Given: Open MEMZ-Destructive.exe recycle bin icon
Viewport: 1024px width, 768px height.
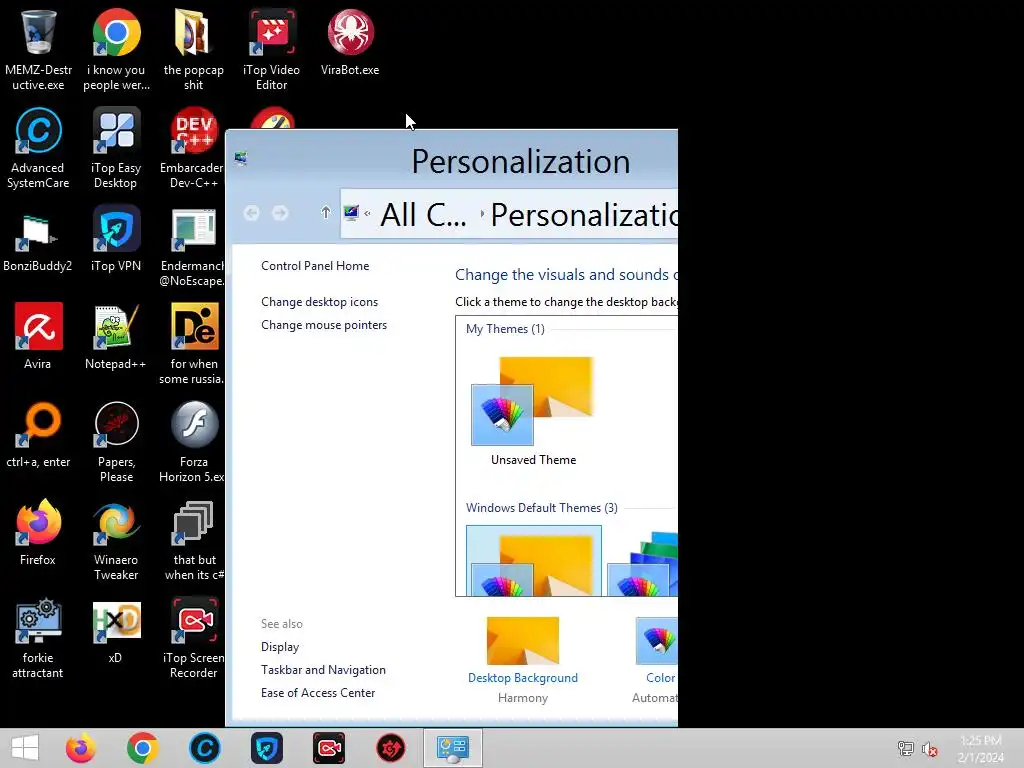Looking at the screenshot, I should point(38,50).
